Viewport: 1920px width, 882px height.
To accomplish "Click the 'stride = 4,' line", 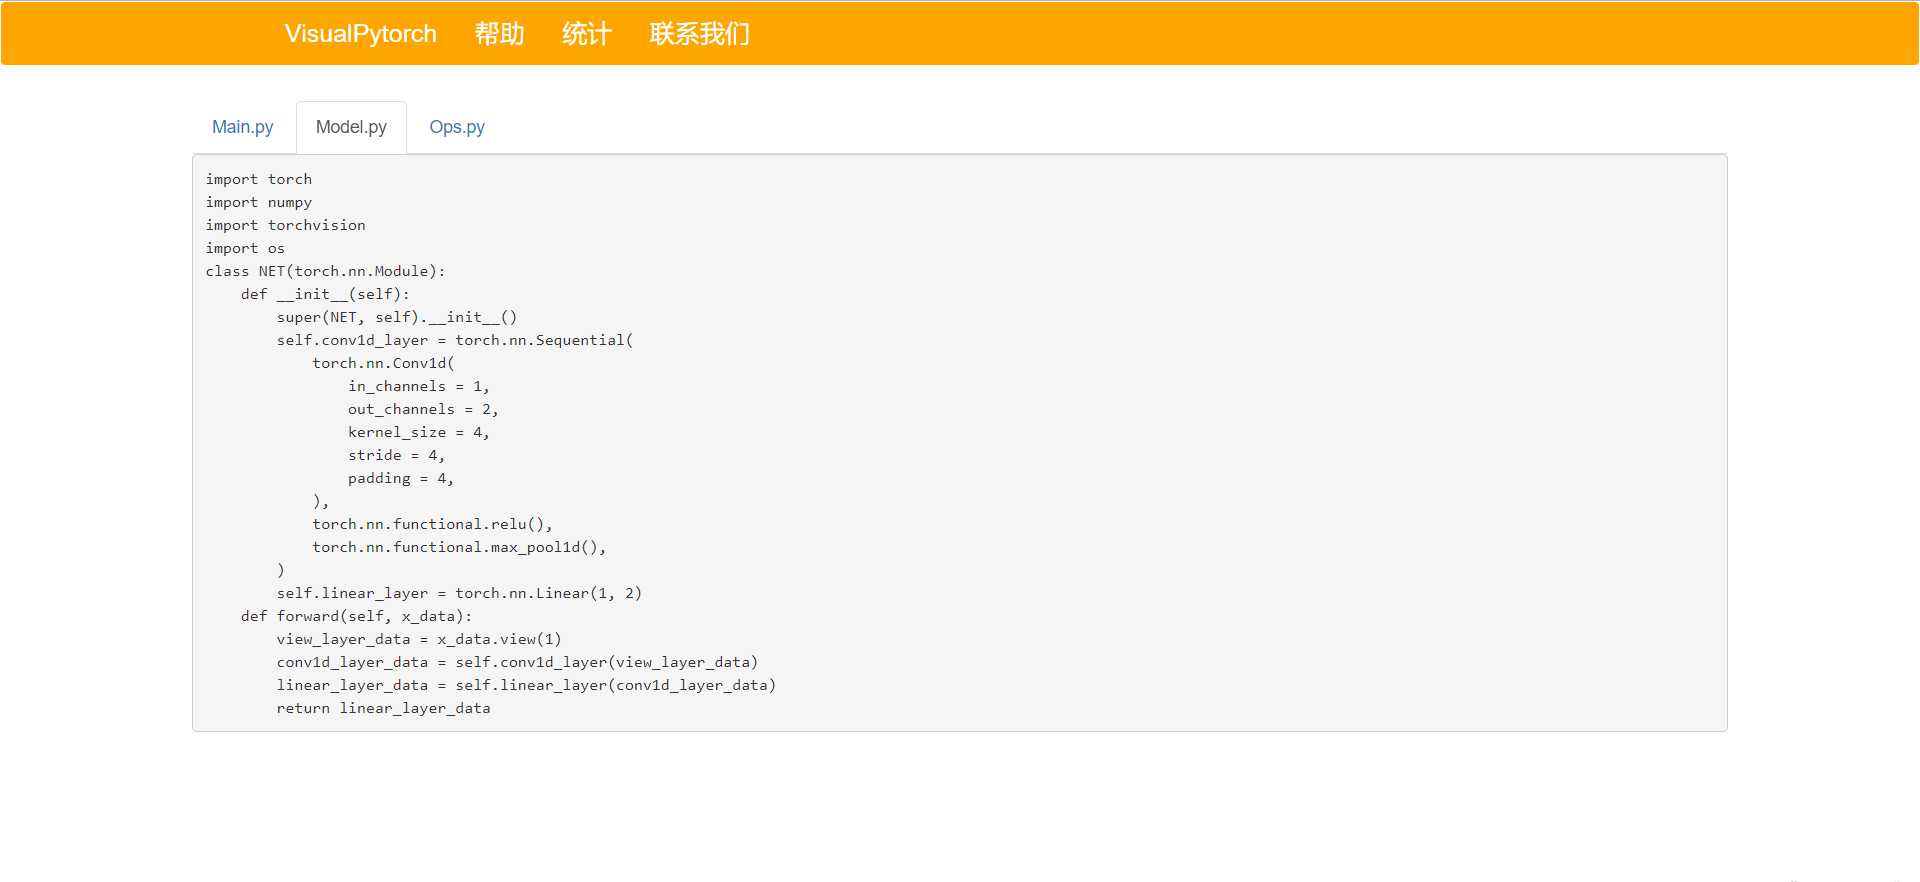I will tap(396, 455).
